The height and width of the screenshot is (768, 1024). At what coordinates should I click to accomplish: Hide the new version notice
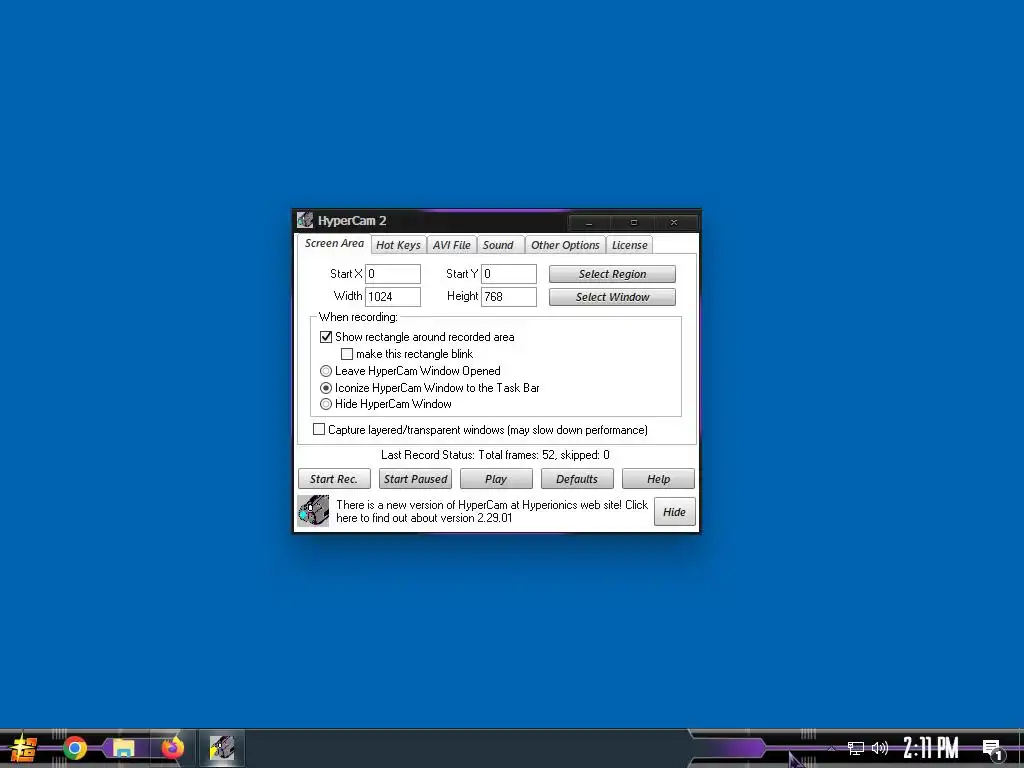click(x=675, y=512)
